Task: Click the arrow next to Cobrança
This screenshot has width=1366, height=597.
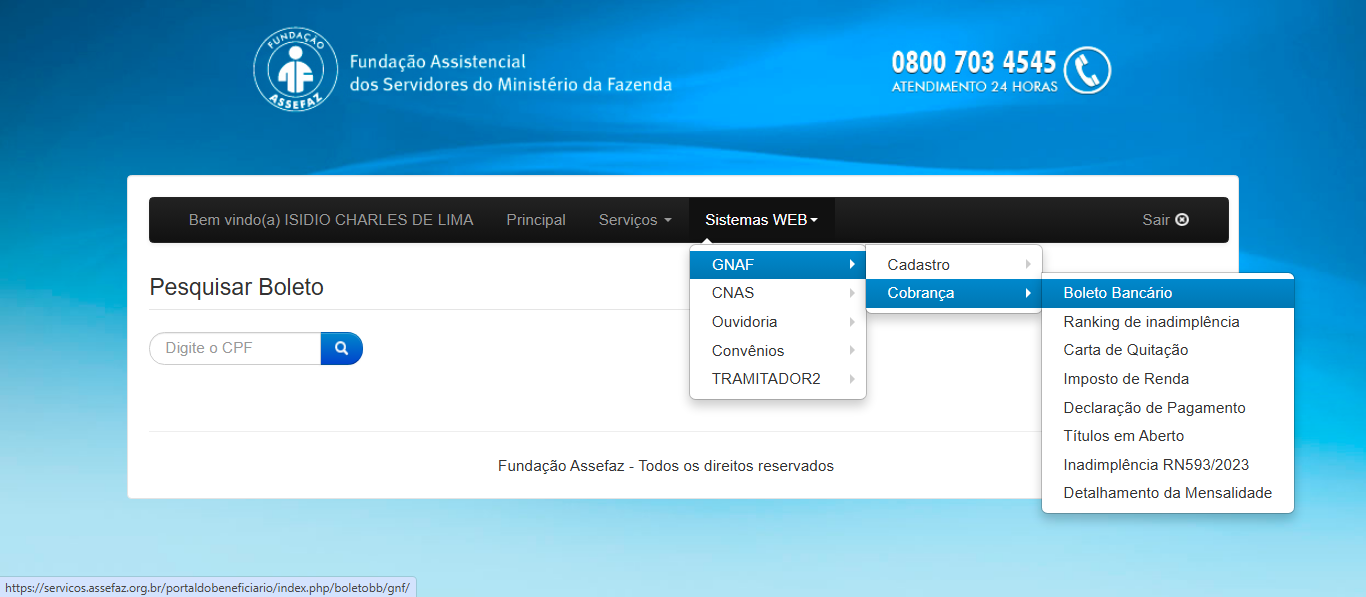Action: [1028, 293]
